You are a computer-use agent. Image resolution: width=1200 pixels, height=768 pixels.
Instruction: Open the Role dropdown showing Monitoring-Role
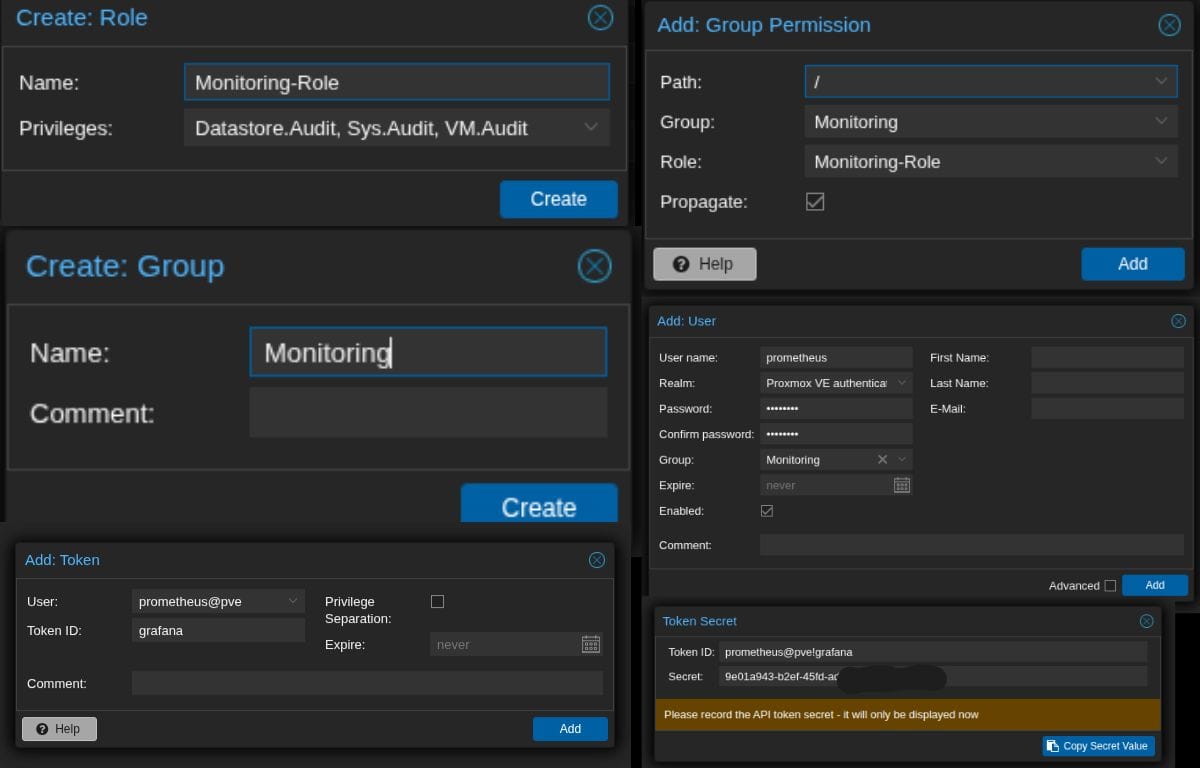pos(1161,161)
